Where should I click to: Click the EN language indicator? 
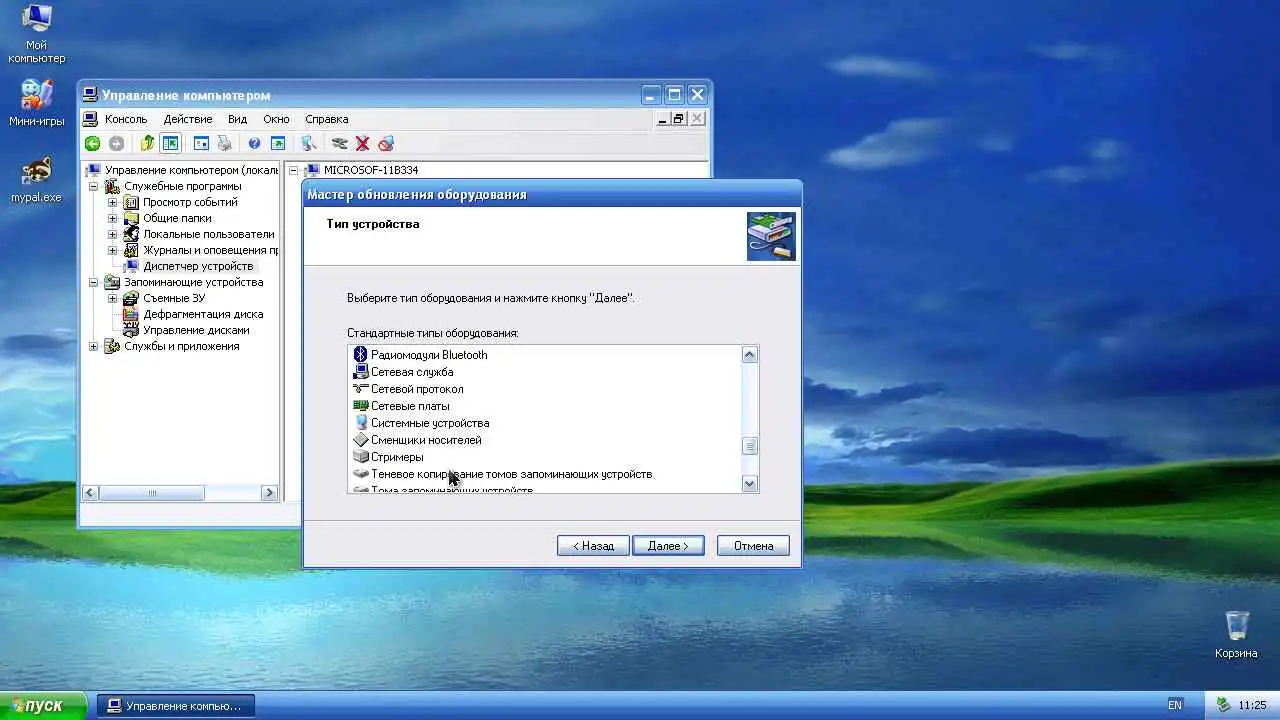coord(1175,705)
